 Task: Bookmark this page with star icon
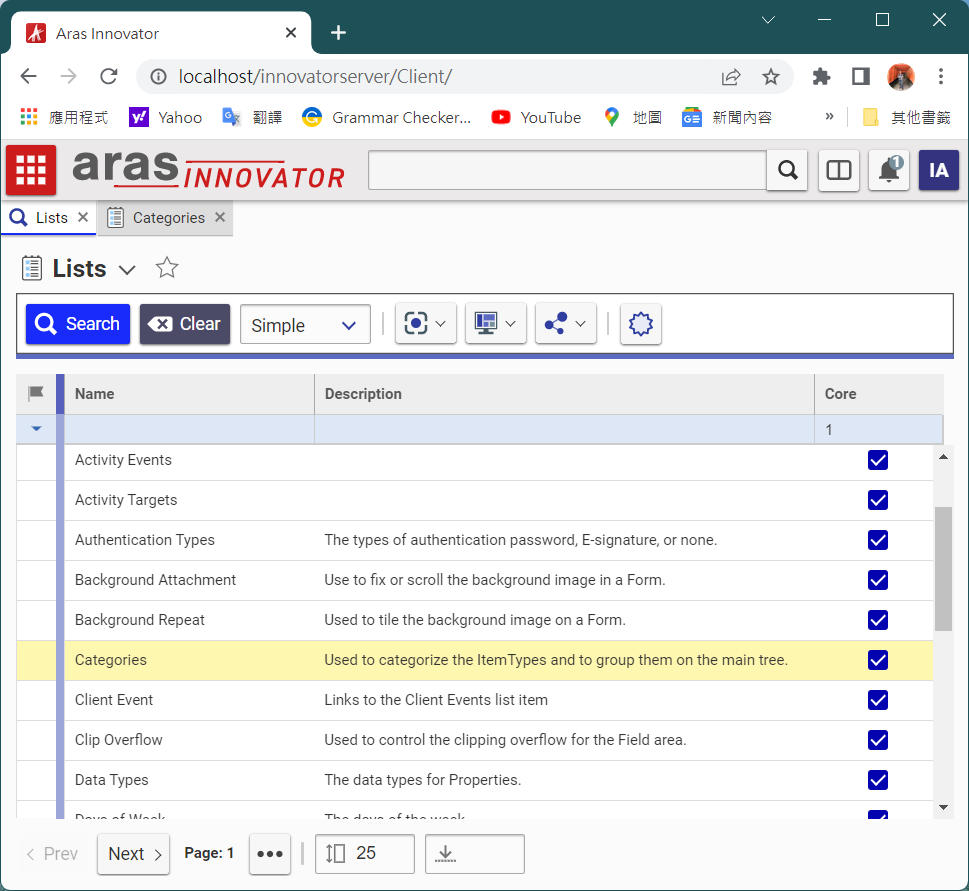click(771, 77)
